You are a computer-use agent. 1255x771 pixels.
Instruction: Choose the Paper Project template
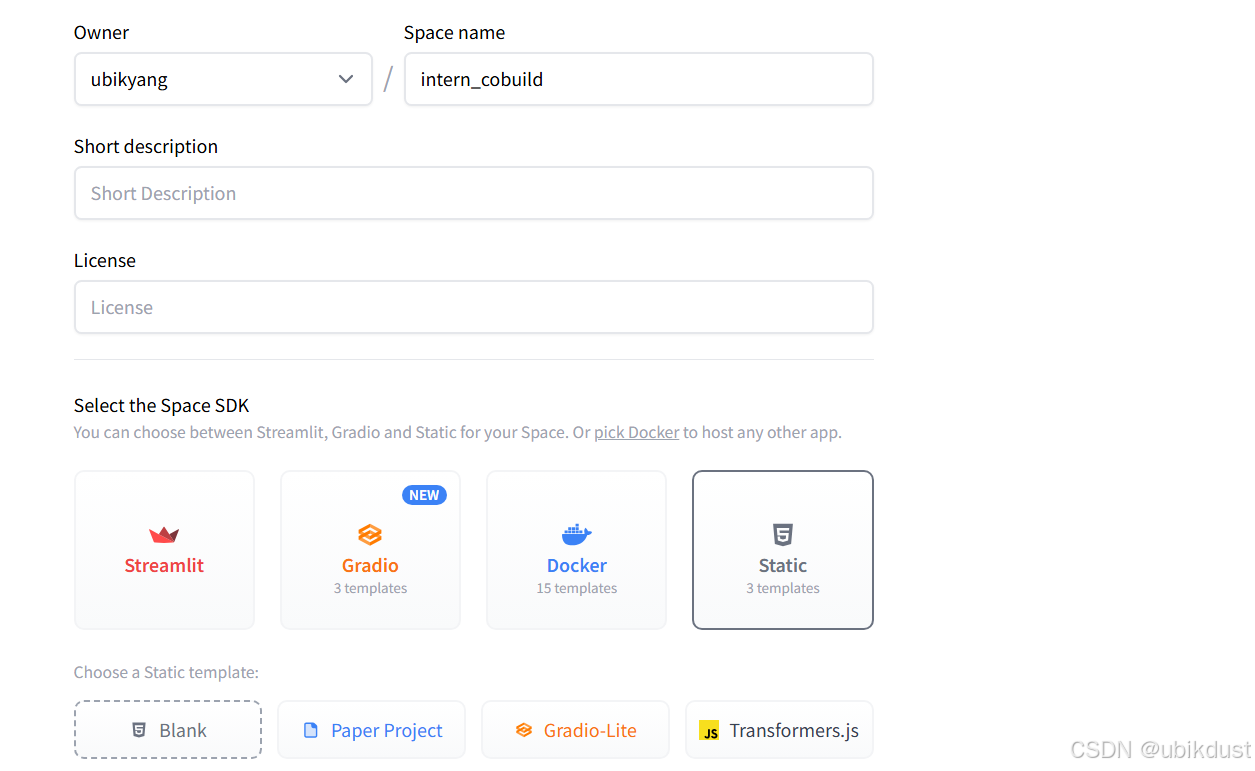371,730
